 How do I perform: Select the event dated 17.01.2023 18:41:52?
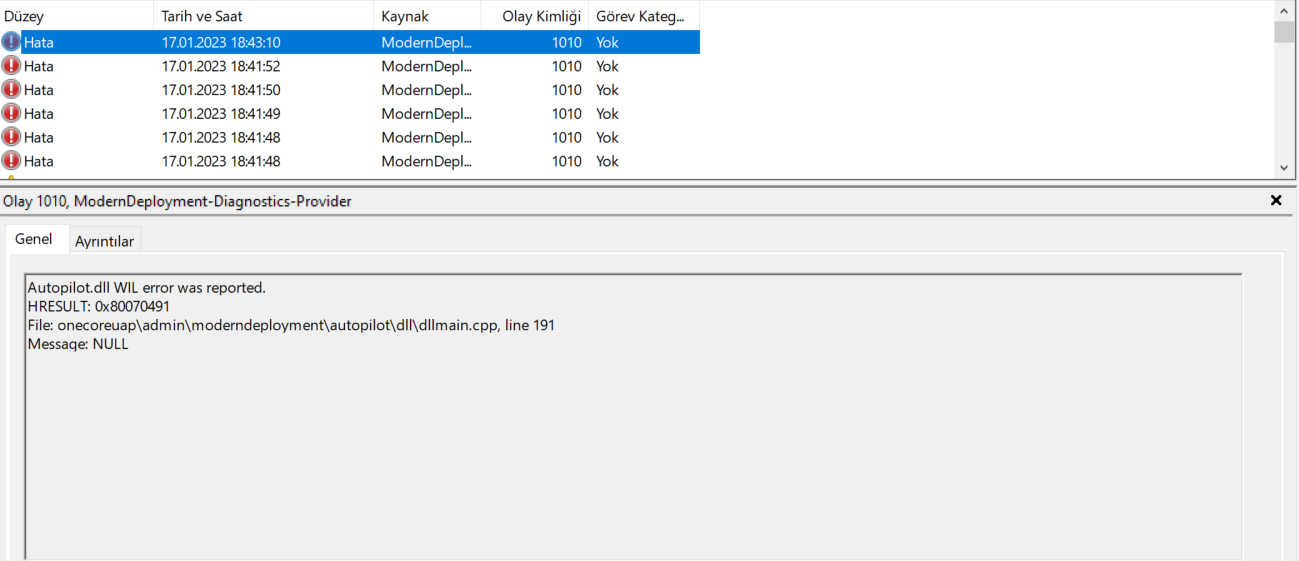(350, 66)
